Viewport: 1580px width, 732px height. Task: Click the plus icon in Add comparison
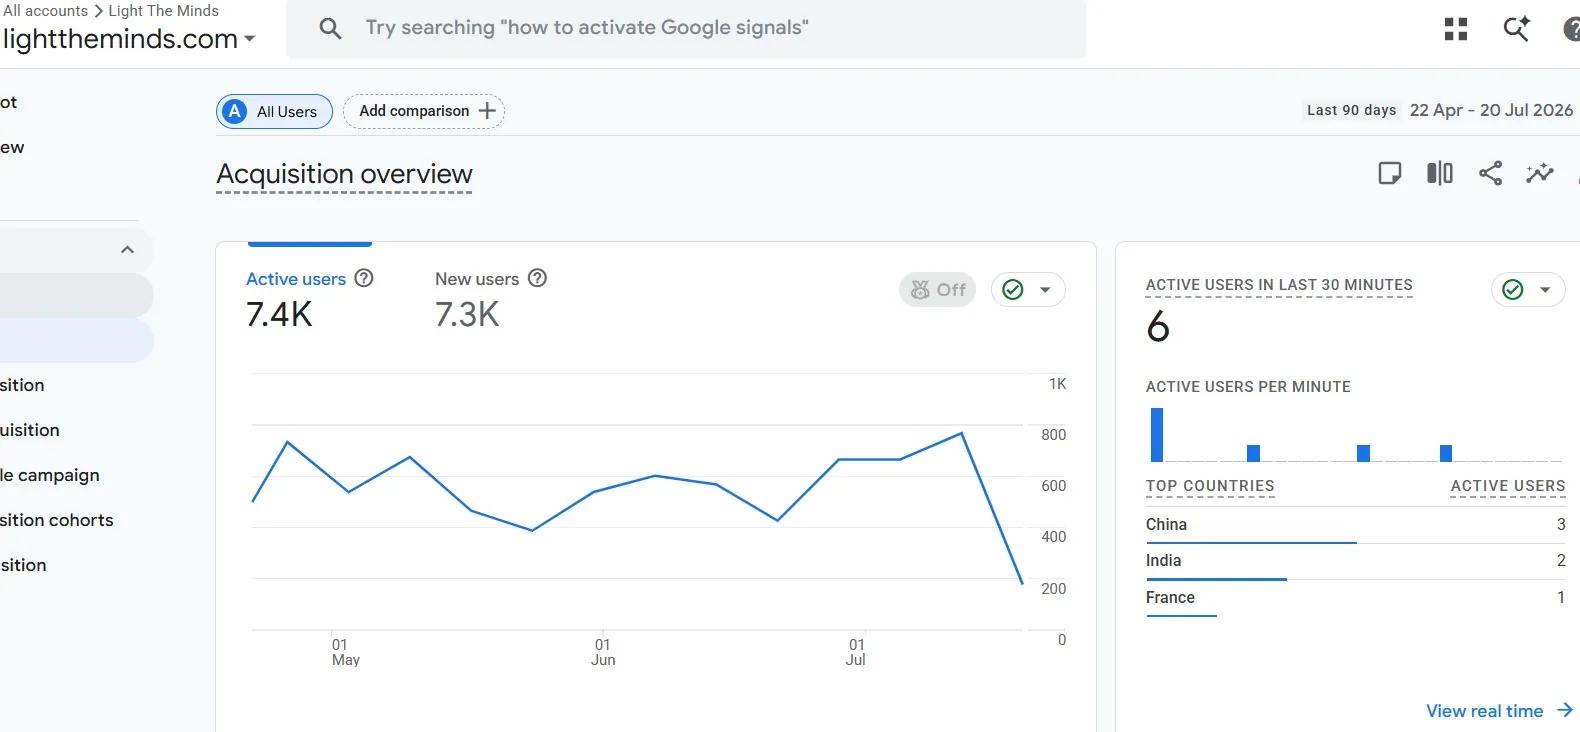487,111
